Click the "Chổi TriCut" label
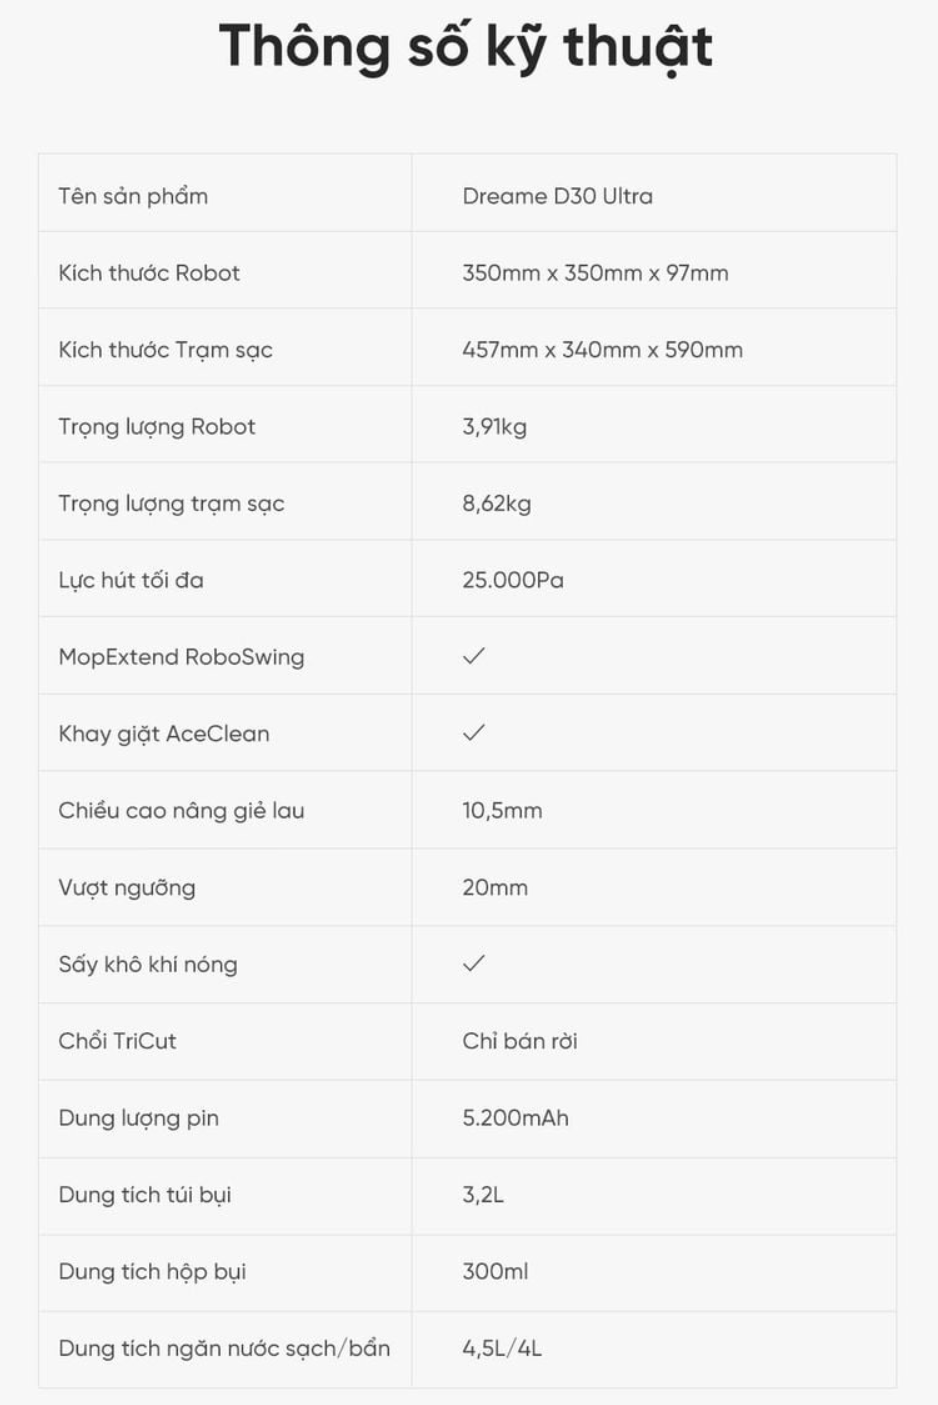The image size is (938, 1405). (x=117, y=1041)
